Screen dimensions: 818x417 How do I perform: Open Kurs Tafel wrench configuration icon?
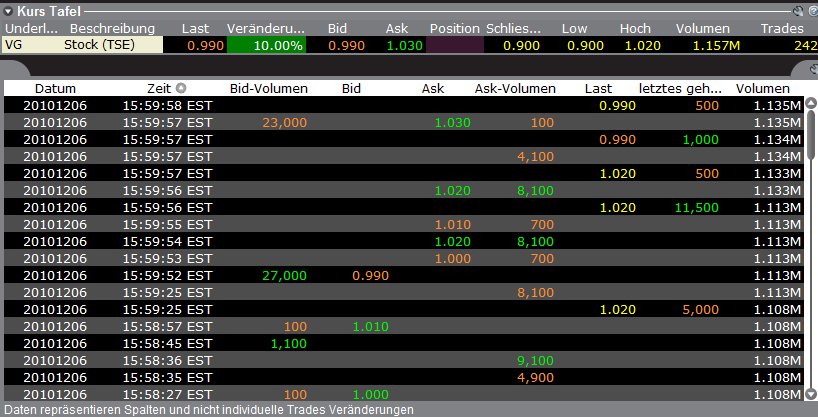tap(798, 11)
